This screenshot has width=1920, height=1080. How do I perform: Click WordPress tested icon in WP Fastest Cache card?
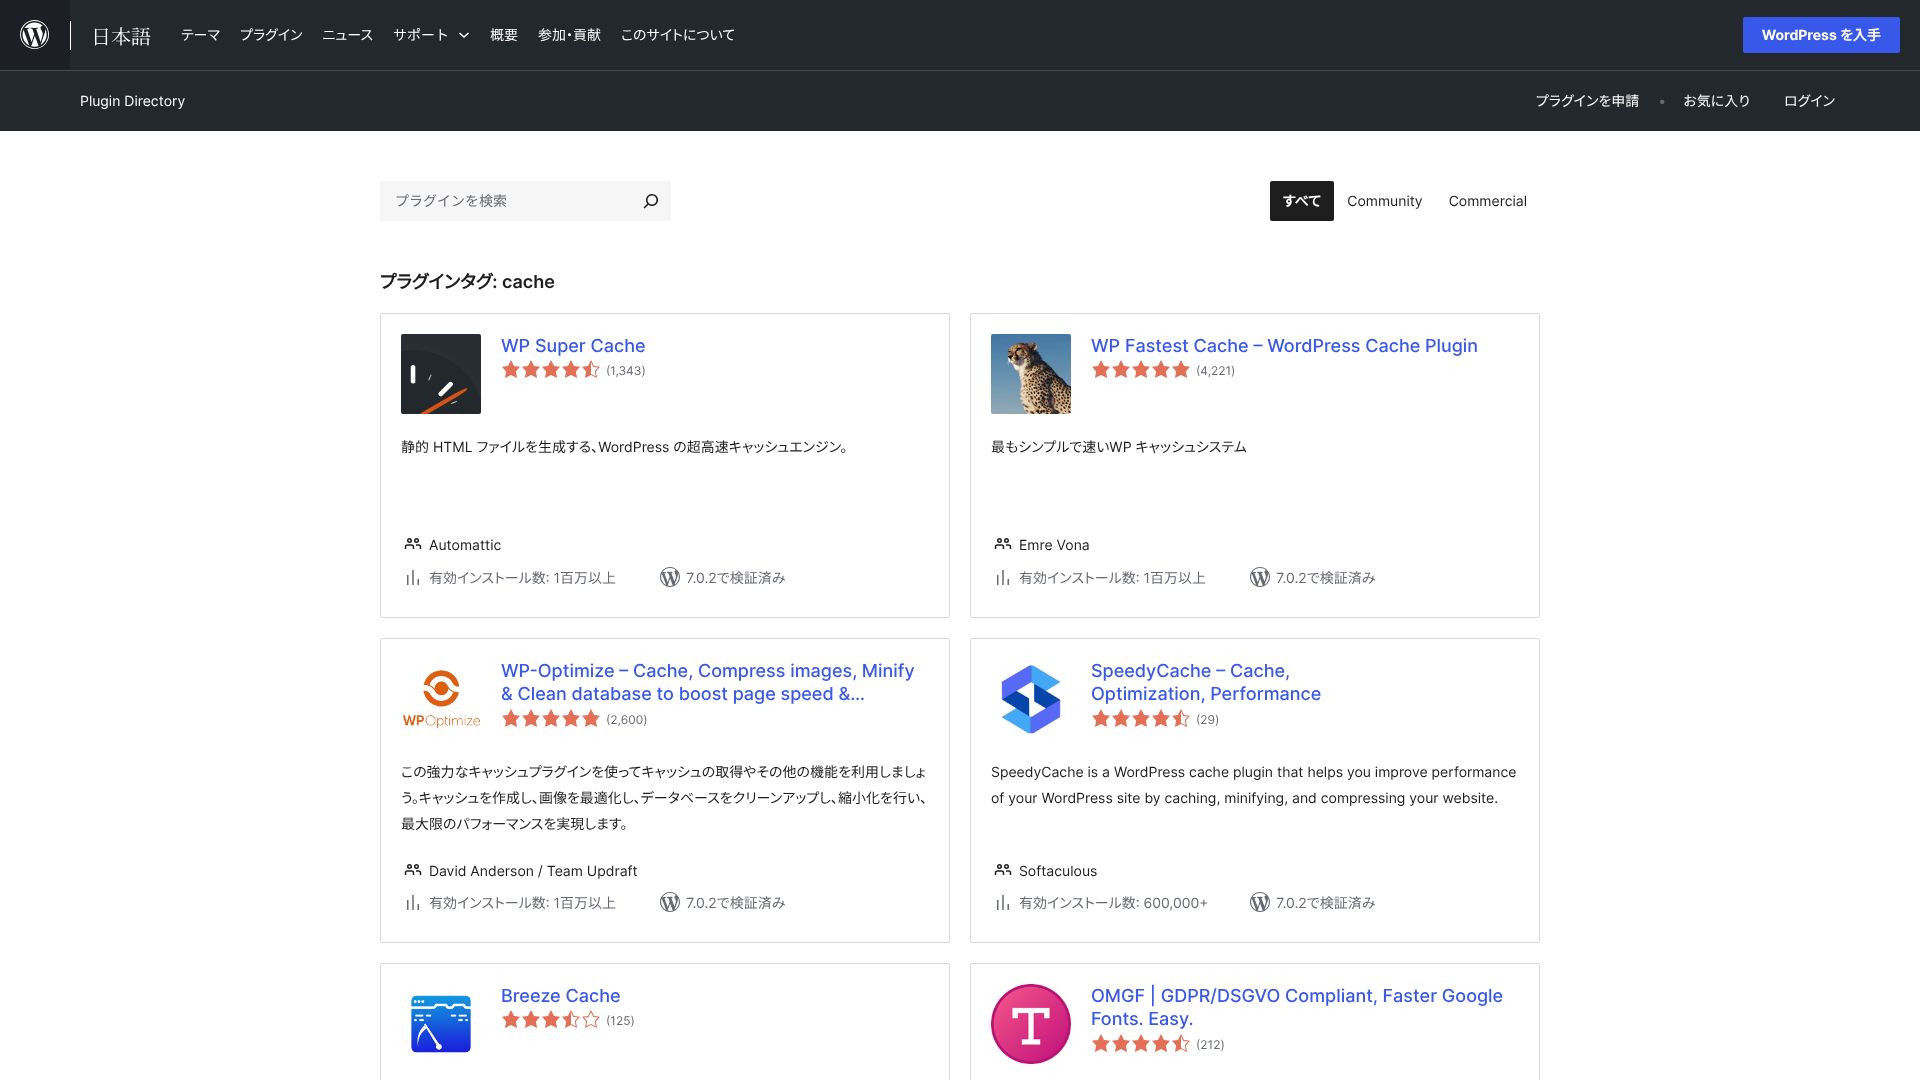(x=1260, y=577)
